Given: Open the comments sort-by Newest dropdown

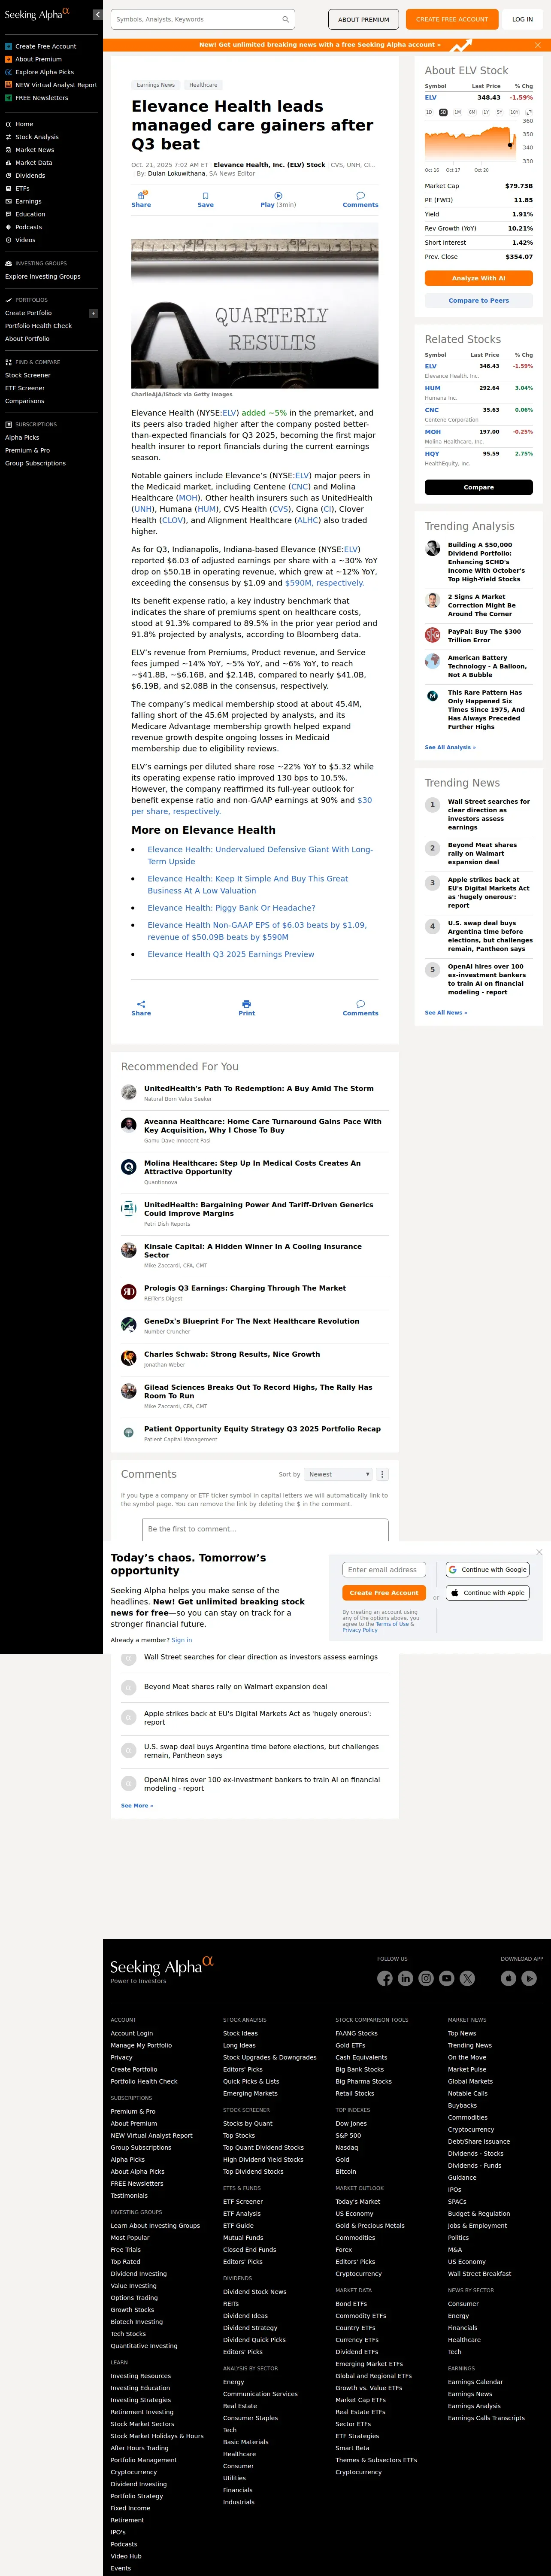Looking at the screenshot, I should 338,1474.
